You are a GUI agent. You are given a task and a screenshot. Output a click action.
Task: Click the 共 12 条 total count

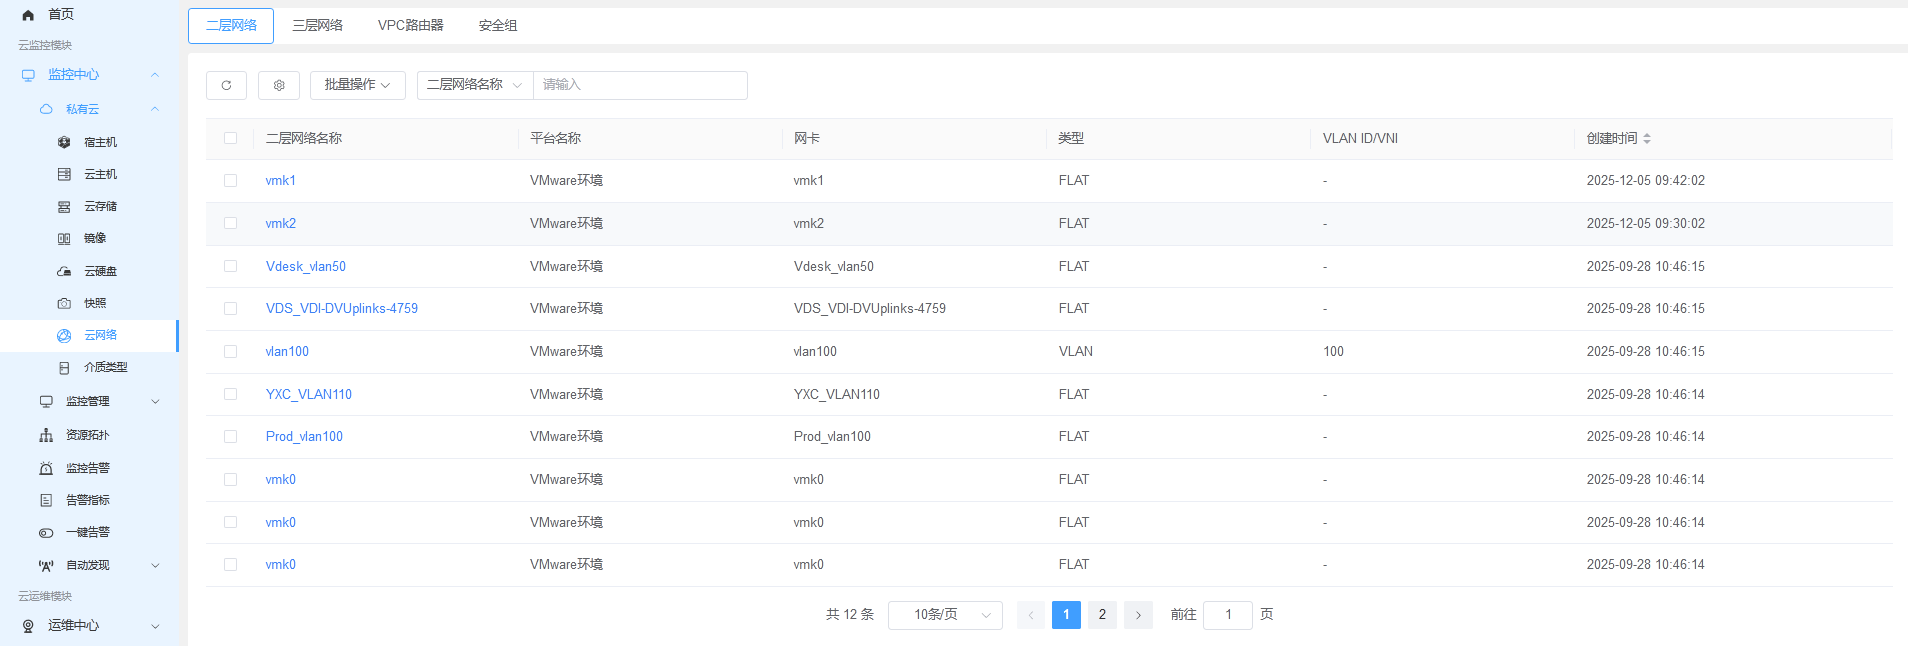[850, 615]
